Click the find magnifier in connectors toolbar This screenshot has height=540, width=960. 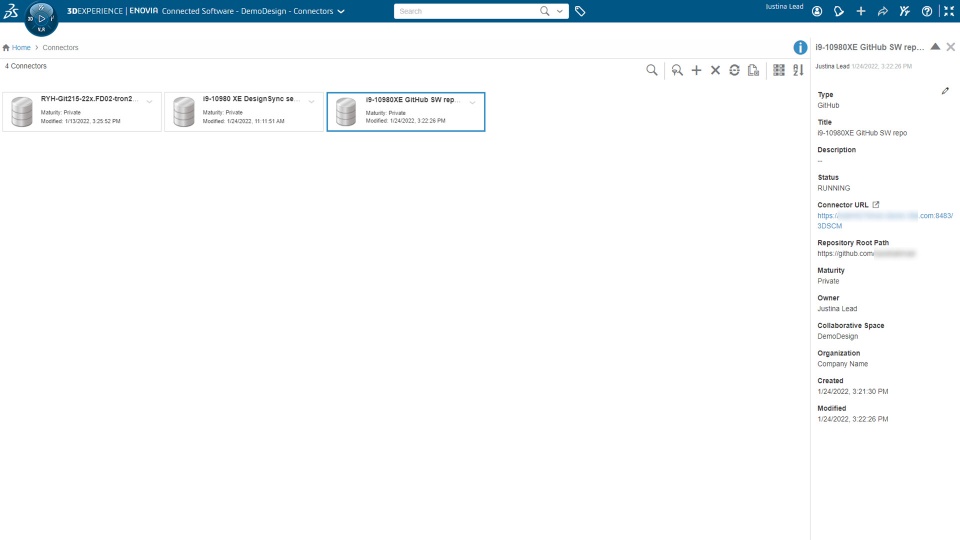pyautogui.click(x=652, y=70)
